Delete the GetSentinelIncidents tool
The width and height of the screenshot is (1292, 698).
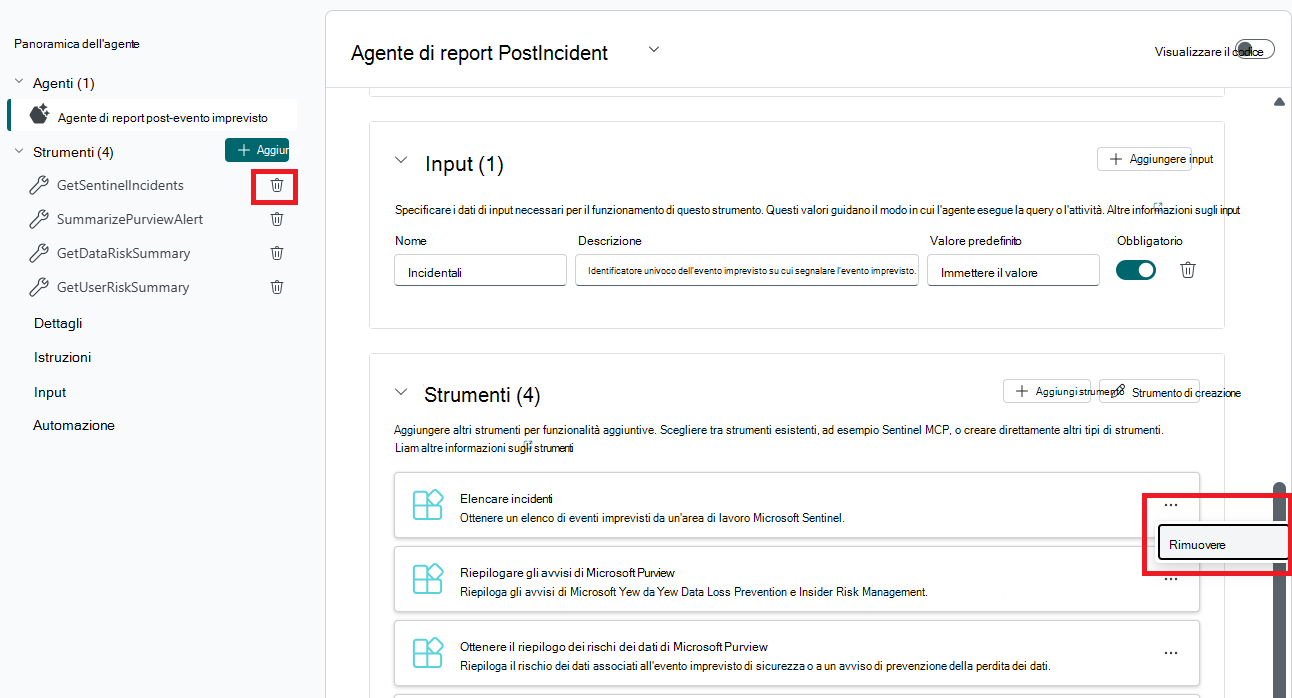coord(277,185)
